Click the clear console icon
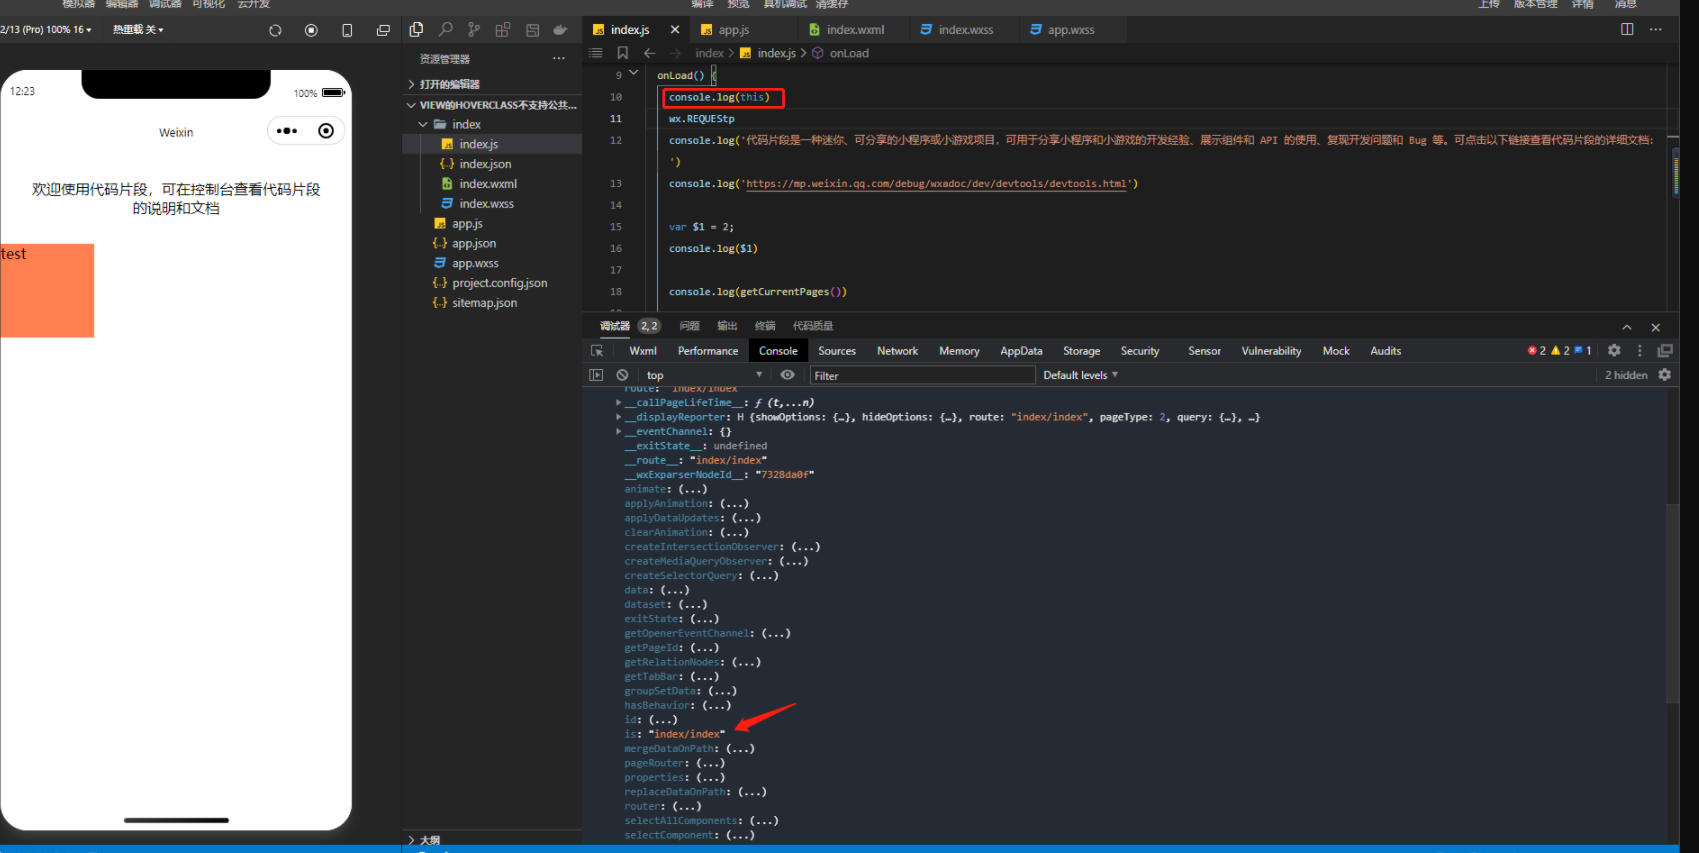 (622, 375)
